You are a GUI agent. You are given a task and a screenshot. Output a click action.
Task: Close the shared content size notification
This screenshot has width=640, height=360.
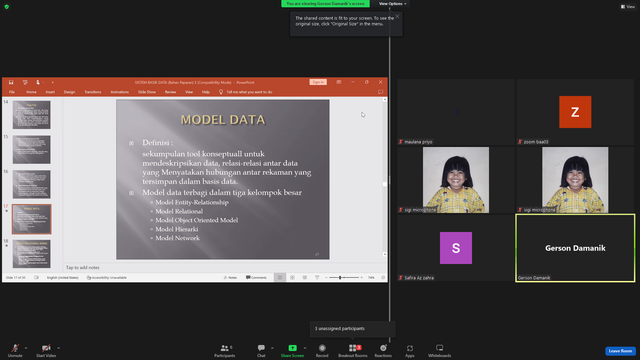coord(397,16)
